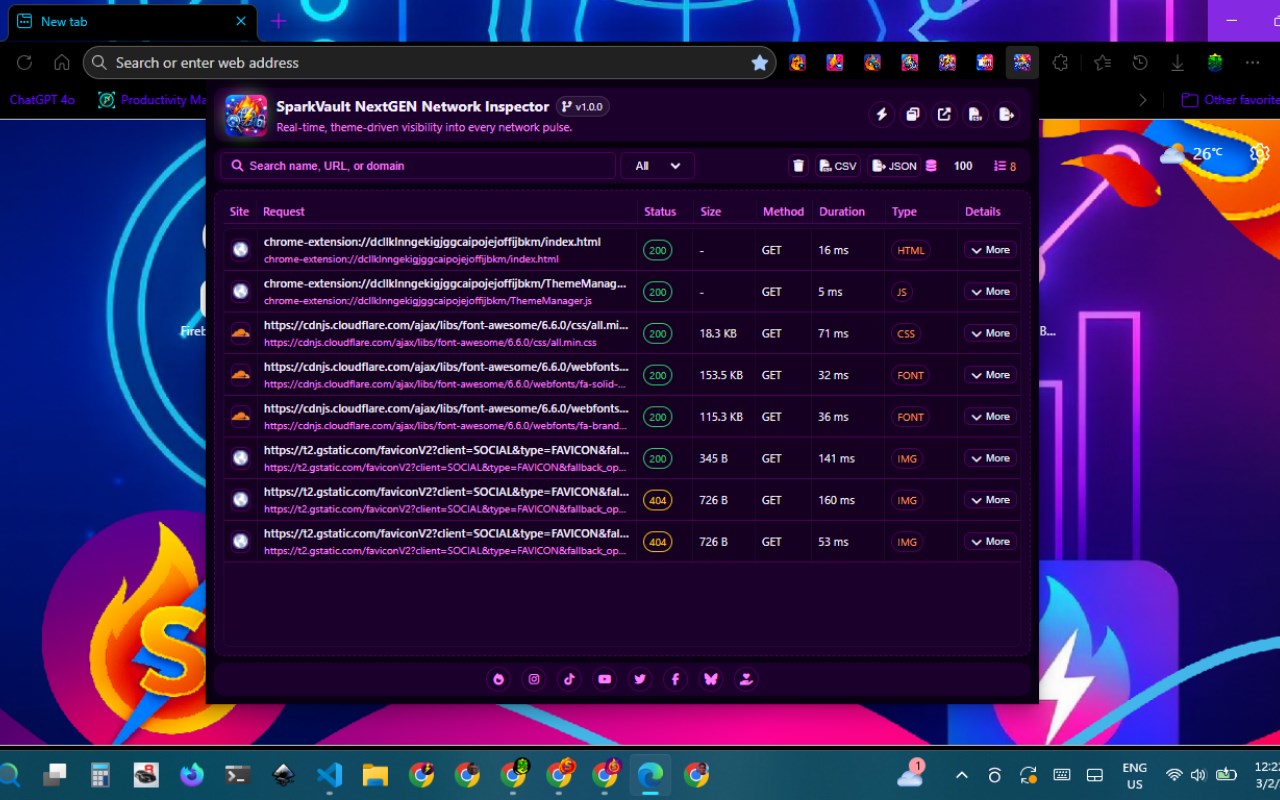Click the SparkVault extension logo in header

(246, 115)
